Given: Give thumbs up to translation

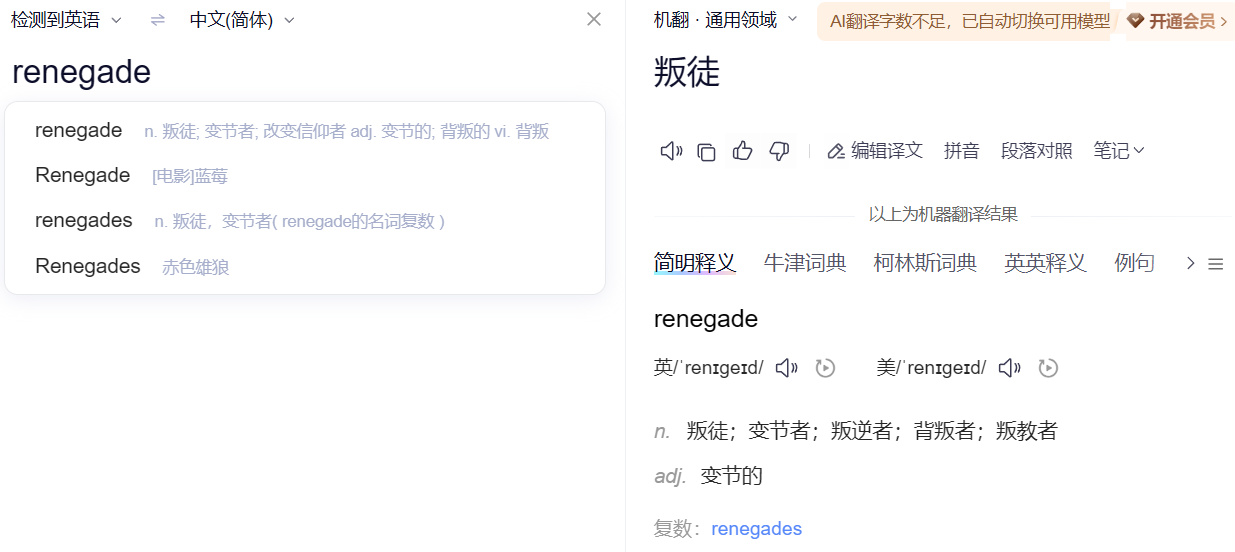Looking at the screenshot, I should pyautogui.click(x=742, y=151).
